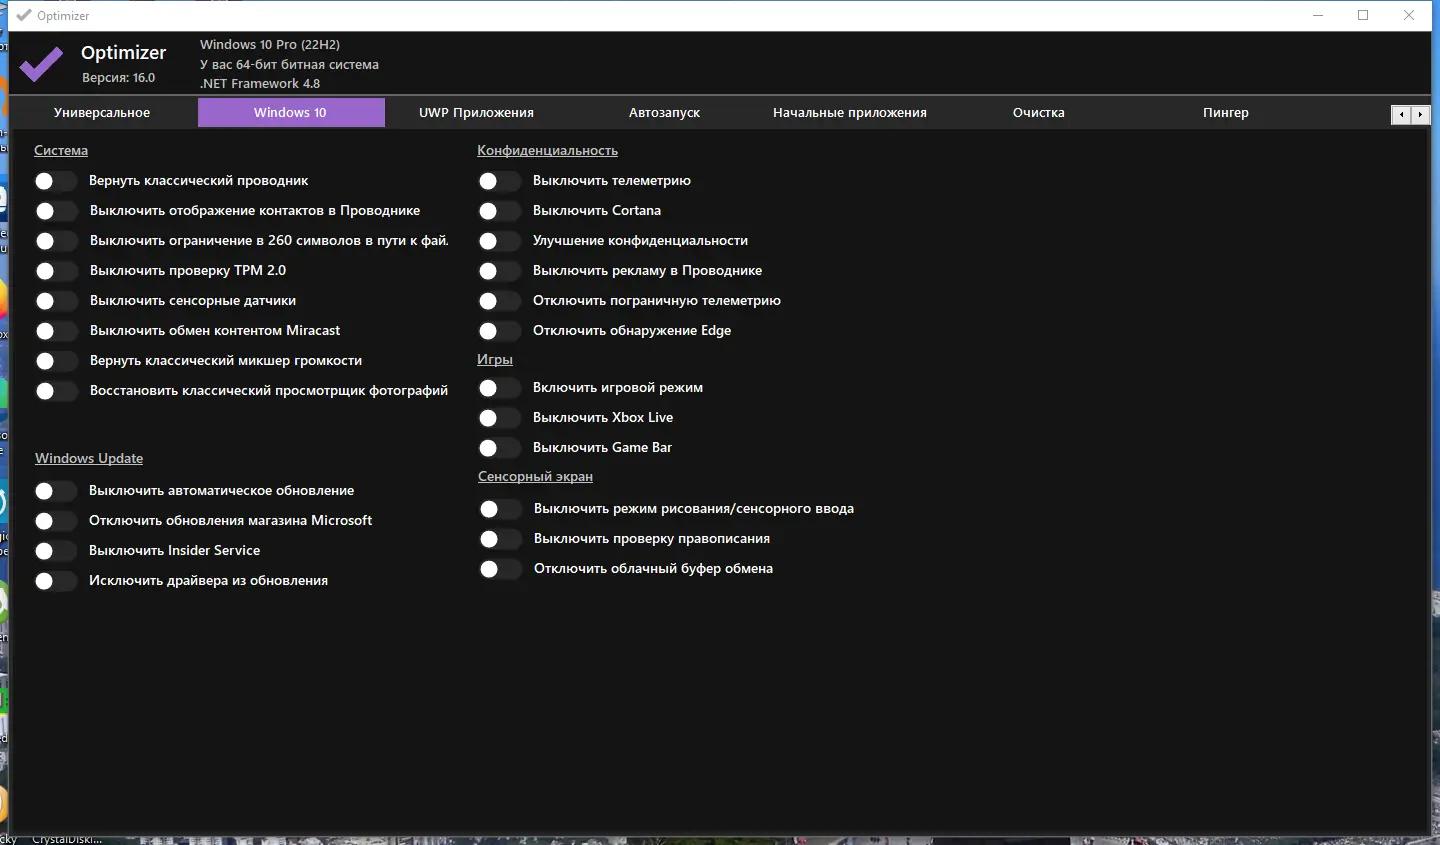
Task: Enable Отключить пограничную телеметрию switch
Action: click(499, 301)
